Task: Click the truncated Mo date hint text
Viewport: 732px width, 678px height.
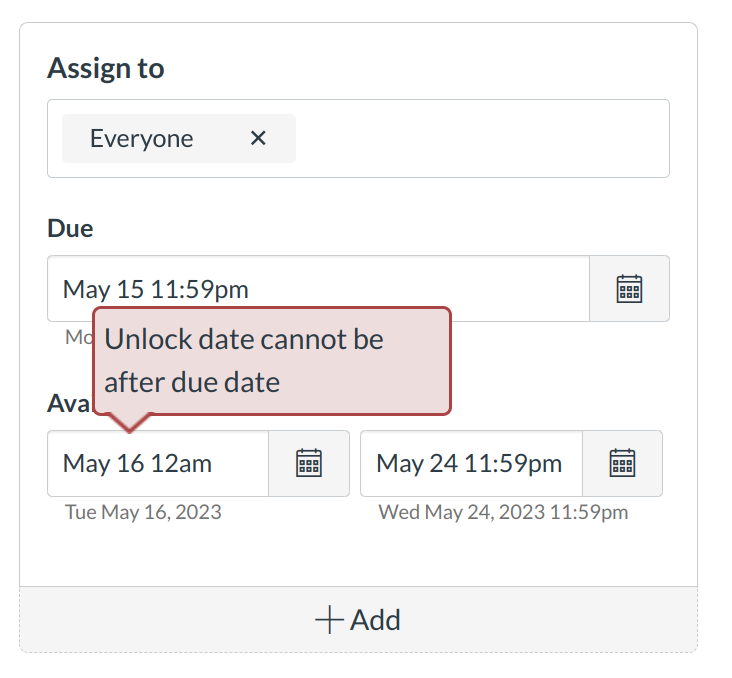Action: pyautogui.click(x=78, y=337)
